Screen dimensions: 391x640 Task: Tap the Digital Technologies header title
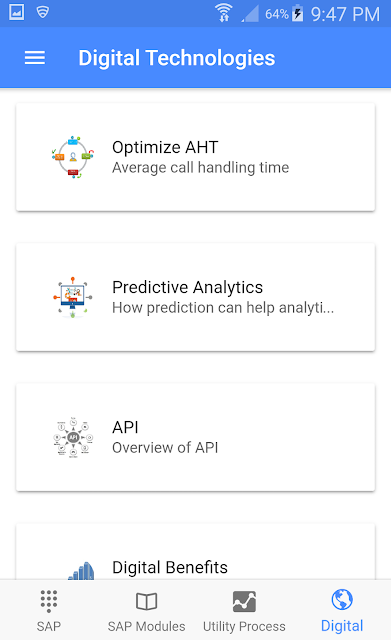coord(177,58)
